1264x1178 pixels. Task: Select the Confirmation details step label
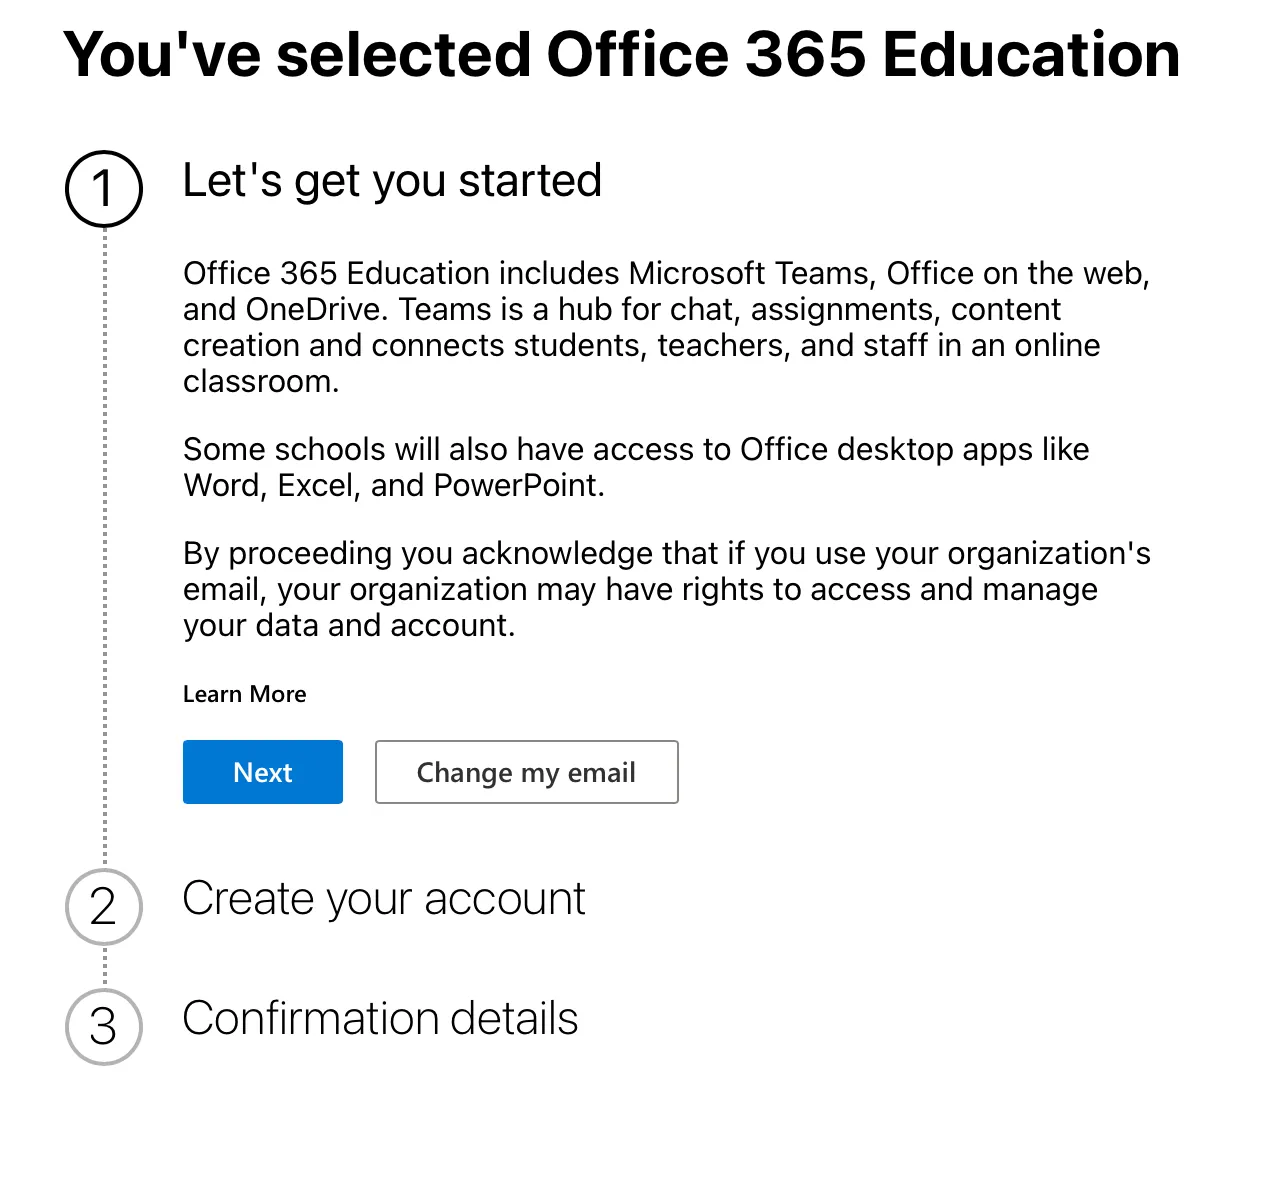pyautogui.click(x=380, y=1018)
